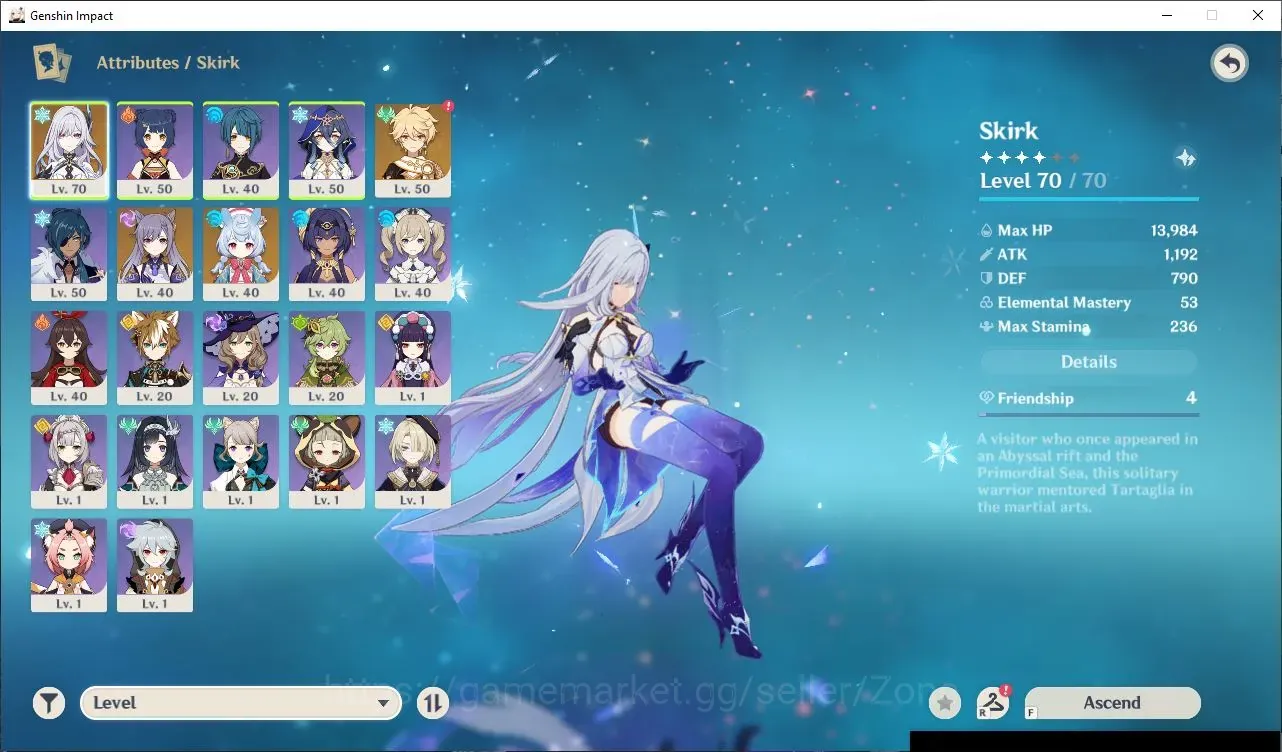Click the sparkle icon next to Skirk's name
Viewport: 1282px width, 752px height.
(1185, 158)
